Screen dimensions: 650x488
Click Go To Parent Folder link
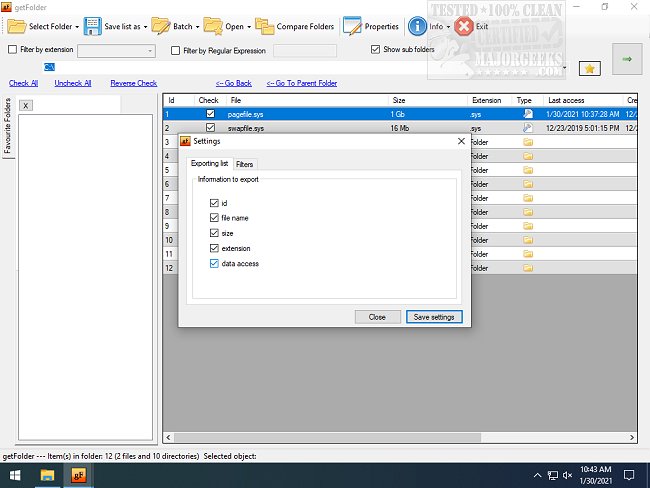tap(301, 83)
